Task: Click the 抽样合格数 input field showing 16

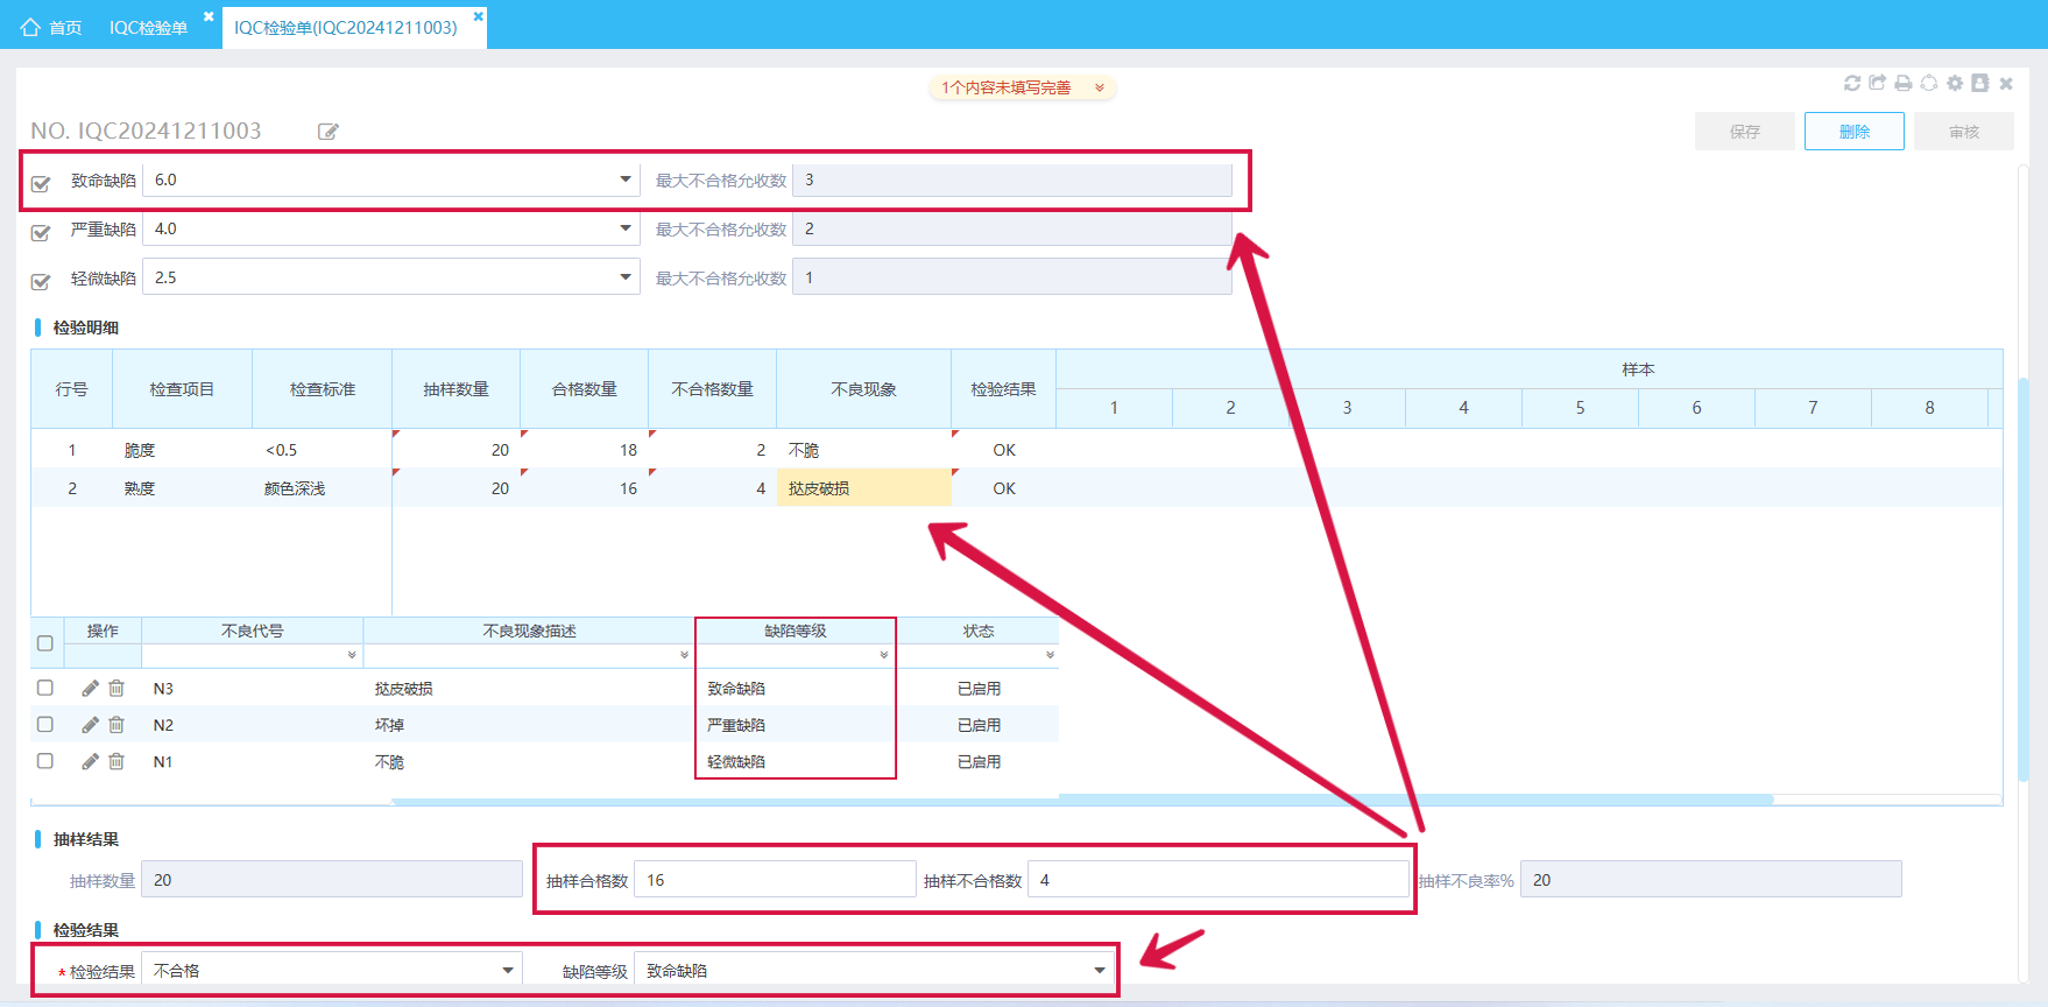Action: pos(775,880)
